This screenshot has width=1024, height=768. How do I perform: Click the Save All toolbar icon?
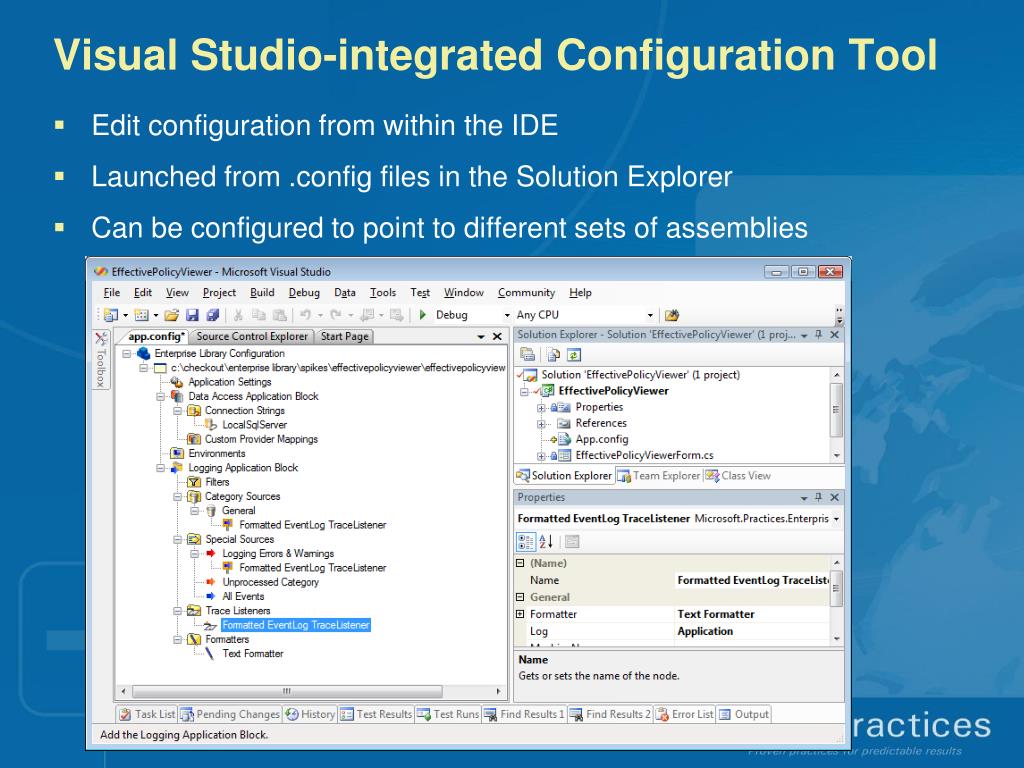coord(212,315)
